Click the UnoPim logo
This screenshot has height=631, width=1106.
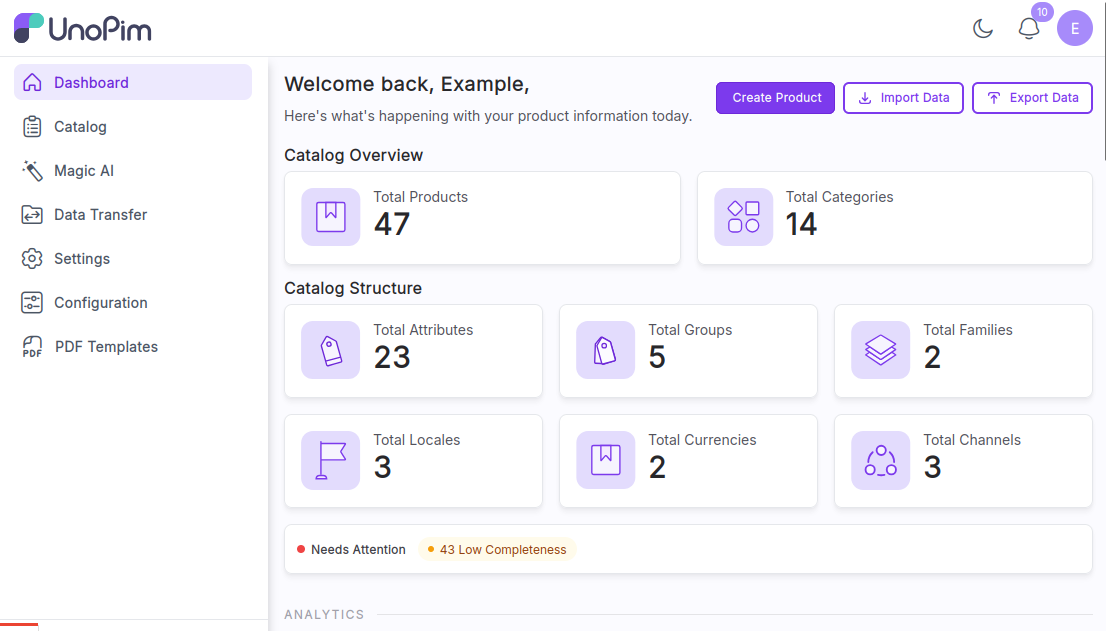click(83, 28)
